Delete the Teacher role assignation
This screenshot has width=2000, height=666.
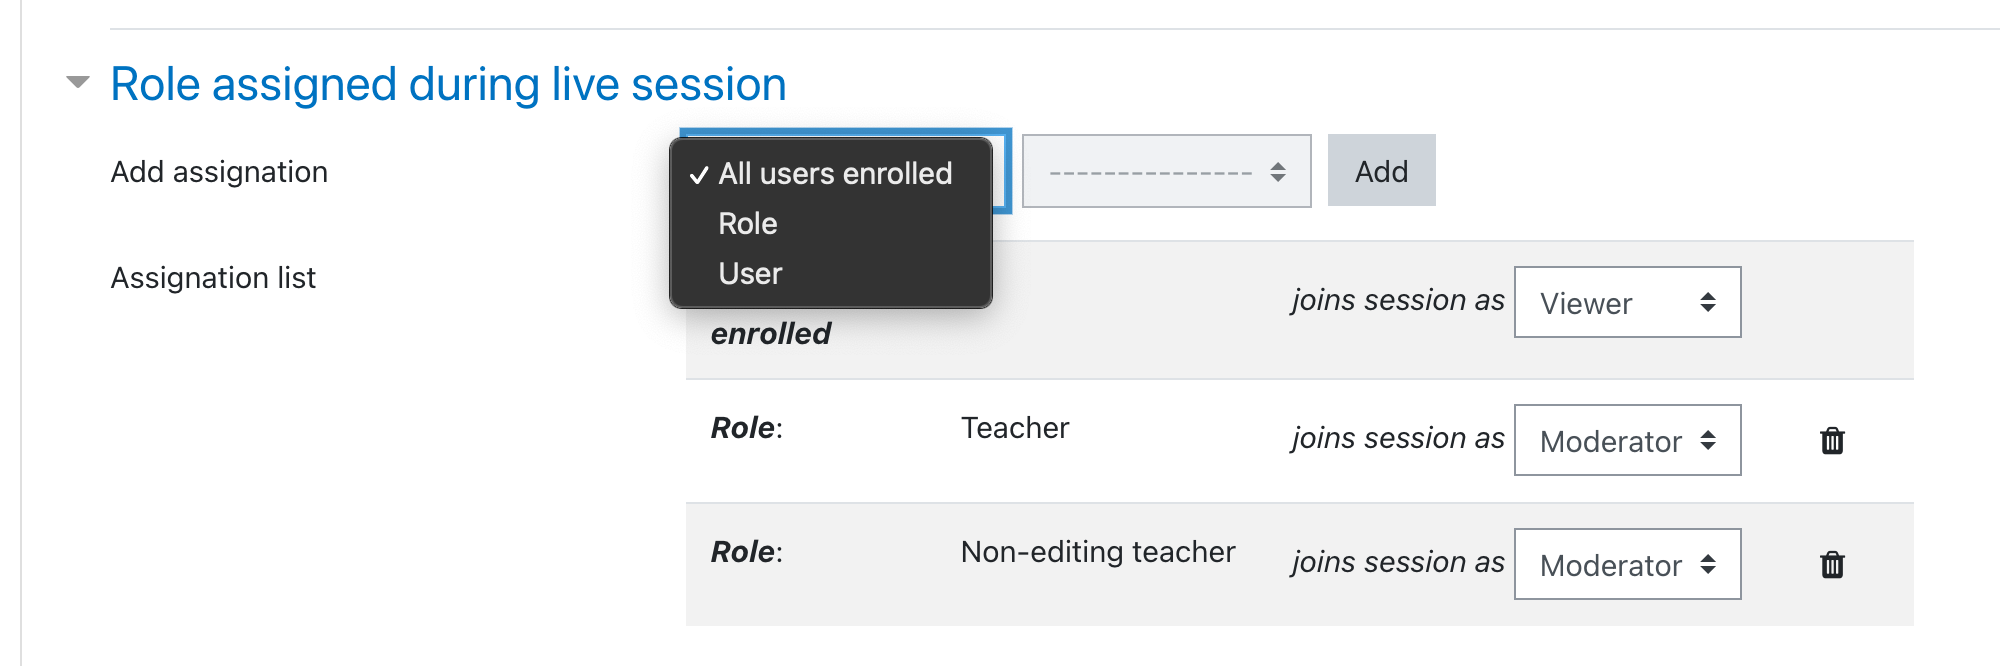click(1832, 440)
